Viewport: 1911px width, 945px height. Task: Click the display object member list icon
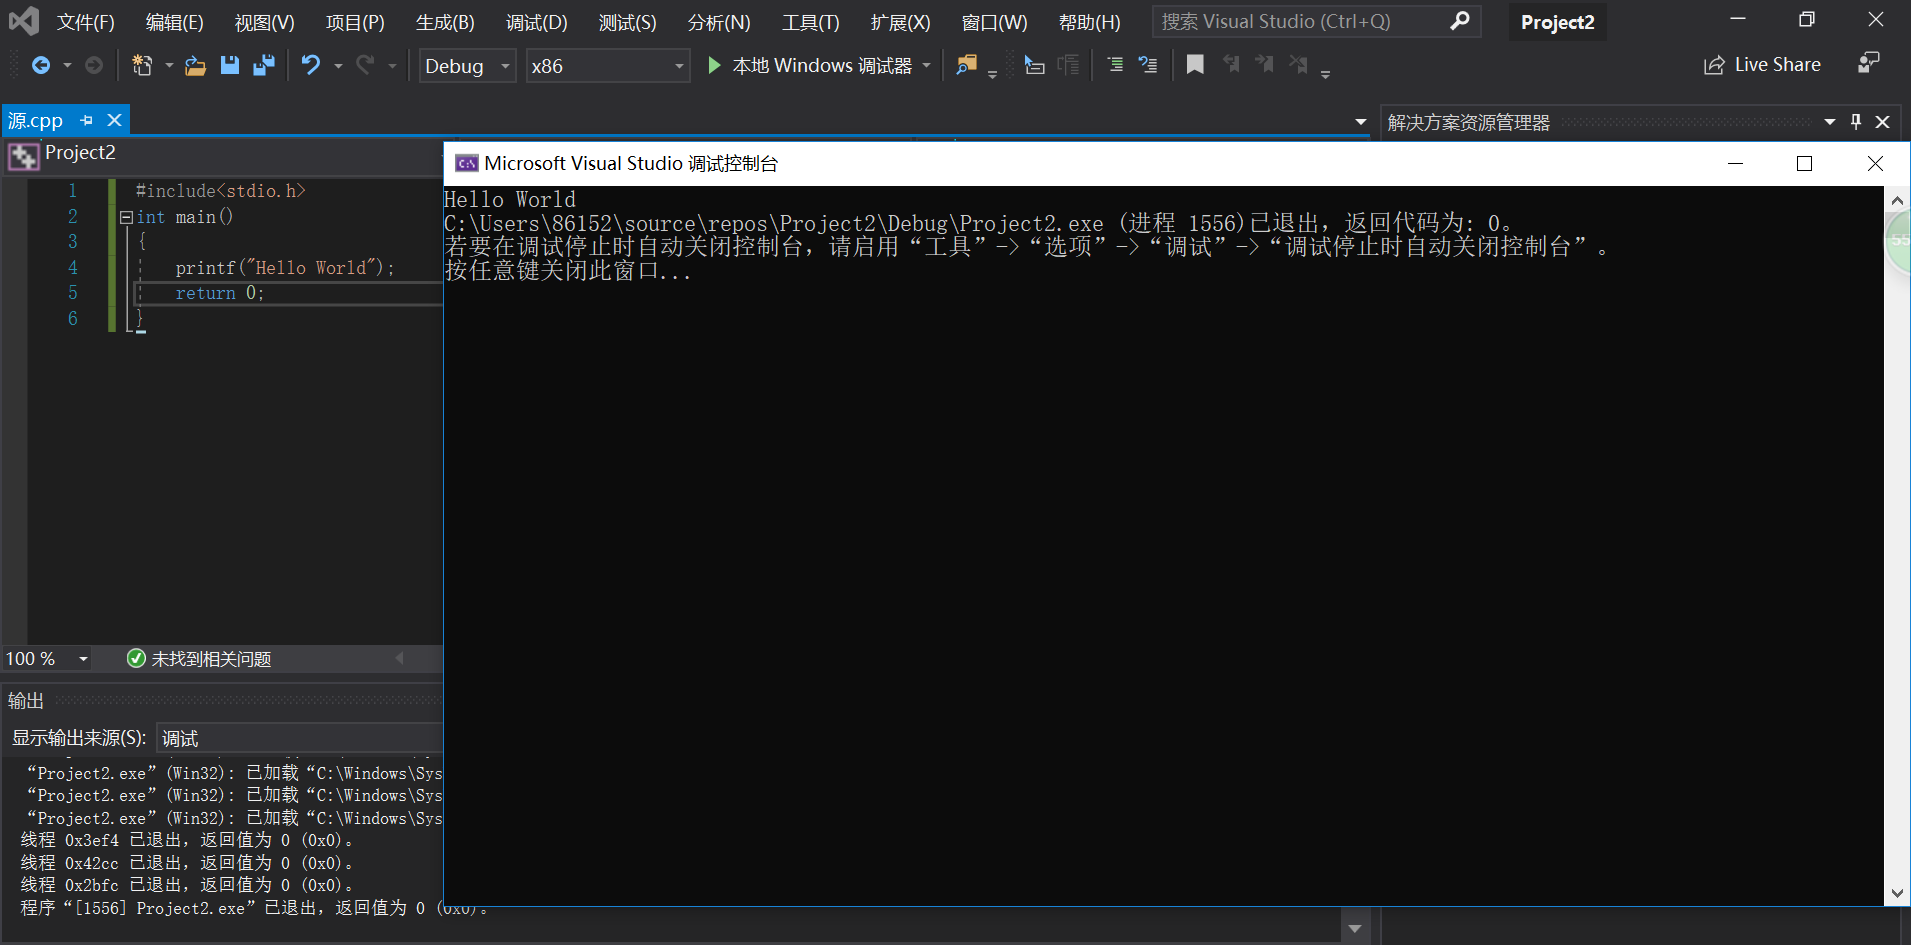tap(1035, 65)
